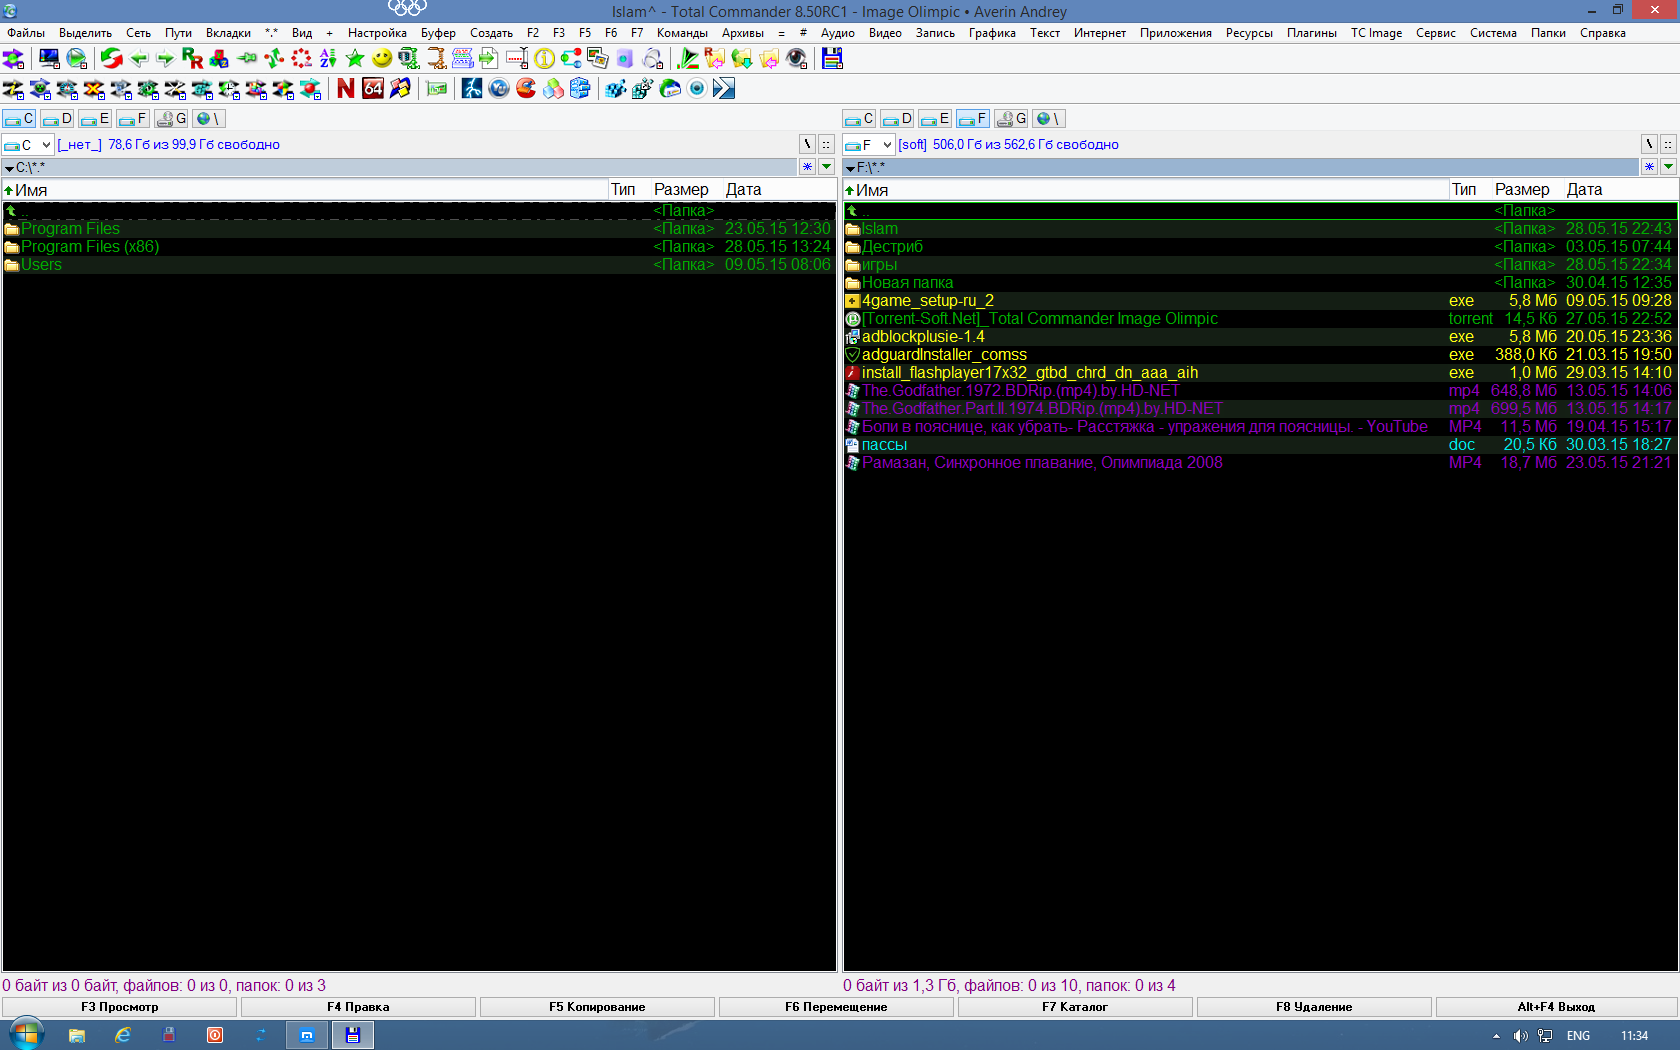Click the monitor icon in first toolbar
The height and width of the screenshot is (1050, 1680).
pyautogui.click(x=49, y=59)
